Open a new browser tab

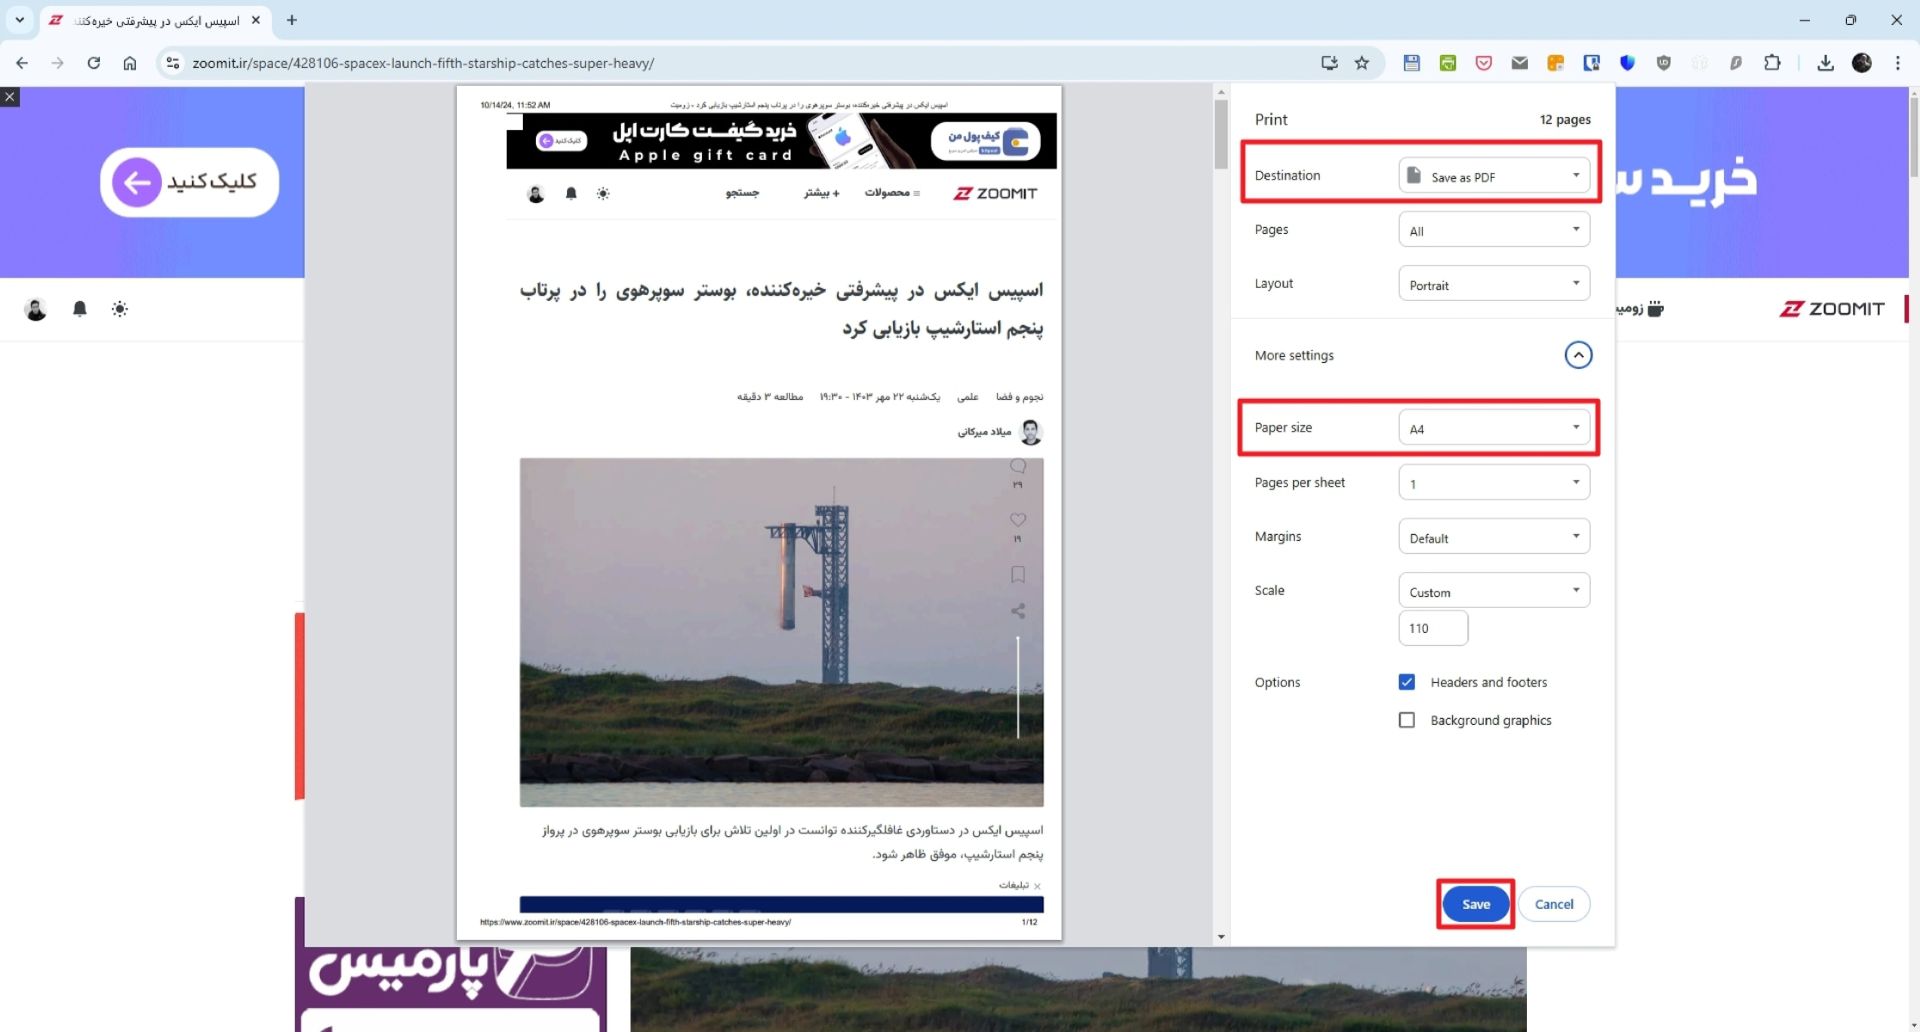(292, 20)
